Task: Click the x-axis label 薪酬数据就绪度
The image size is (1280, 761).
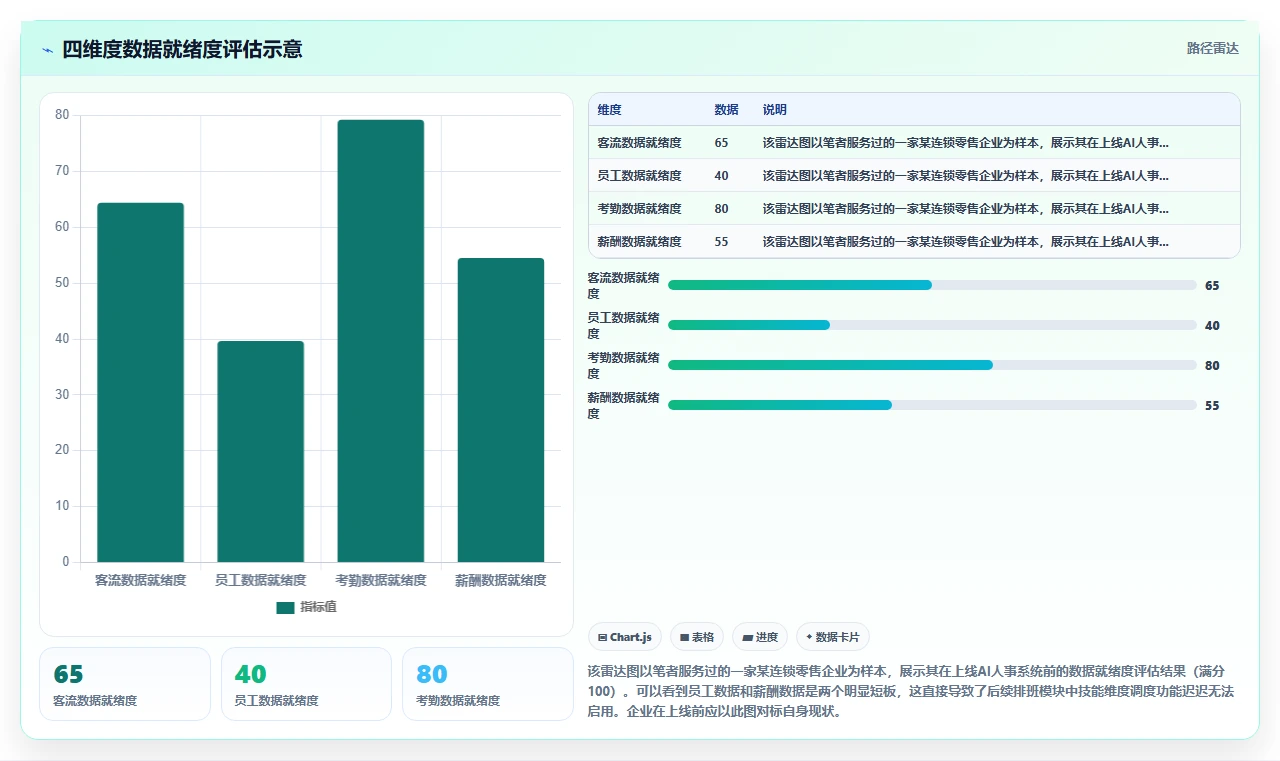Action: 501,580
